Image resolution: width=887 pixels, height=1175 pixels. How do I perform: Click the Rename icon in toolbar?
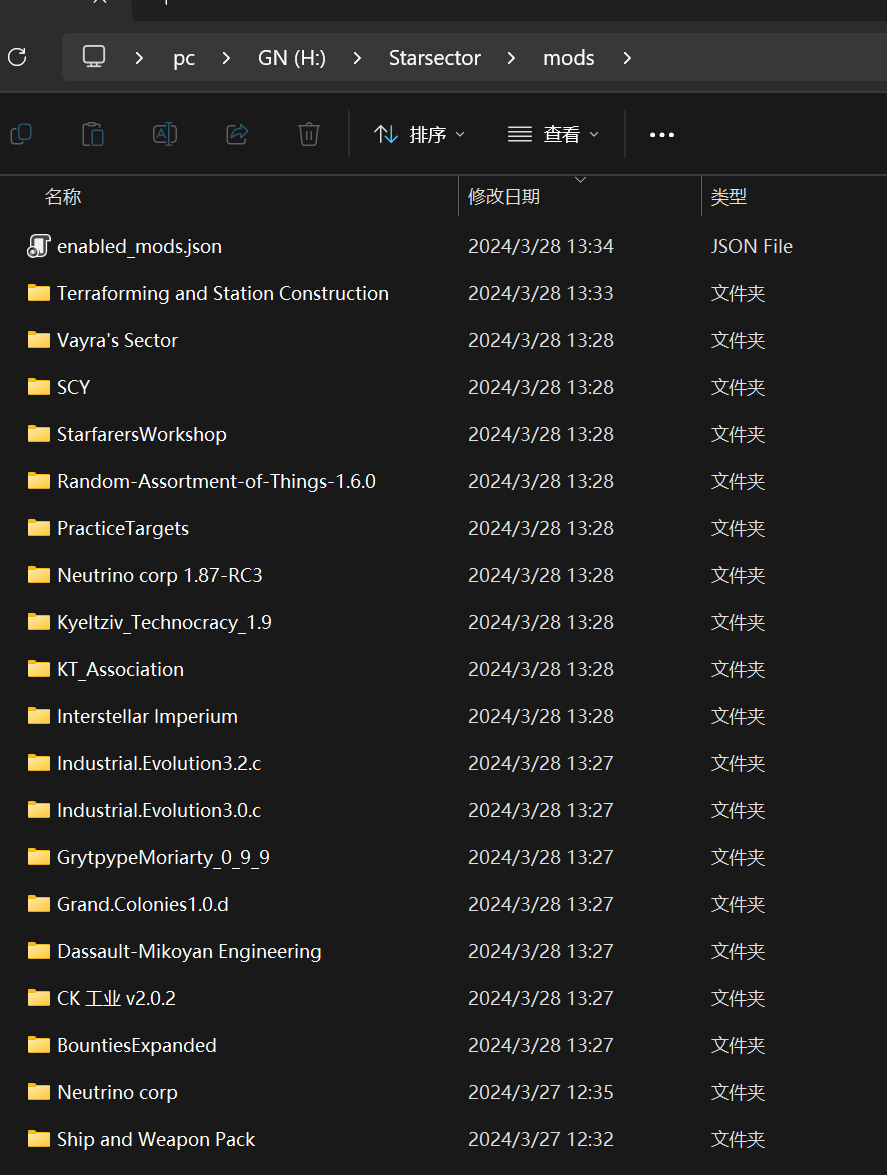[x=164, y=134]
